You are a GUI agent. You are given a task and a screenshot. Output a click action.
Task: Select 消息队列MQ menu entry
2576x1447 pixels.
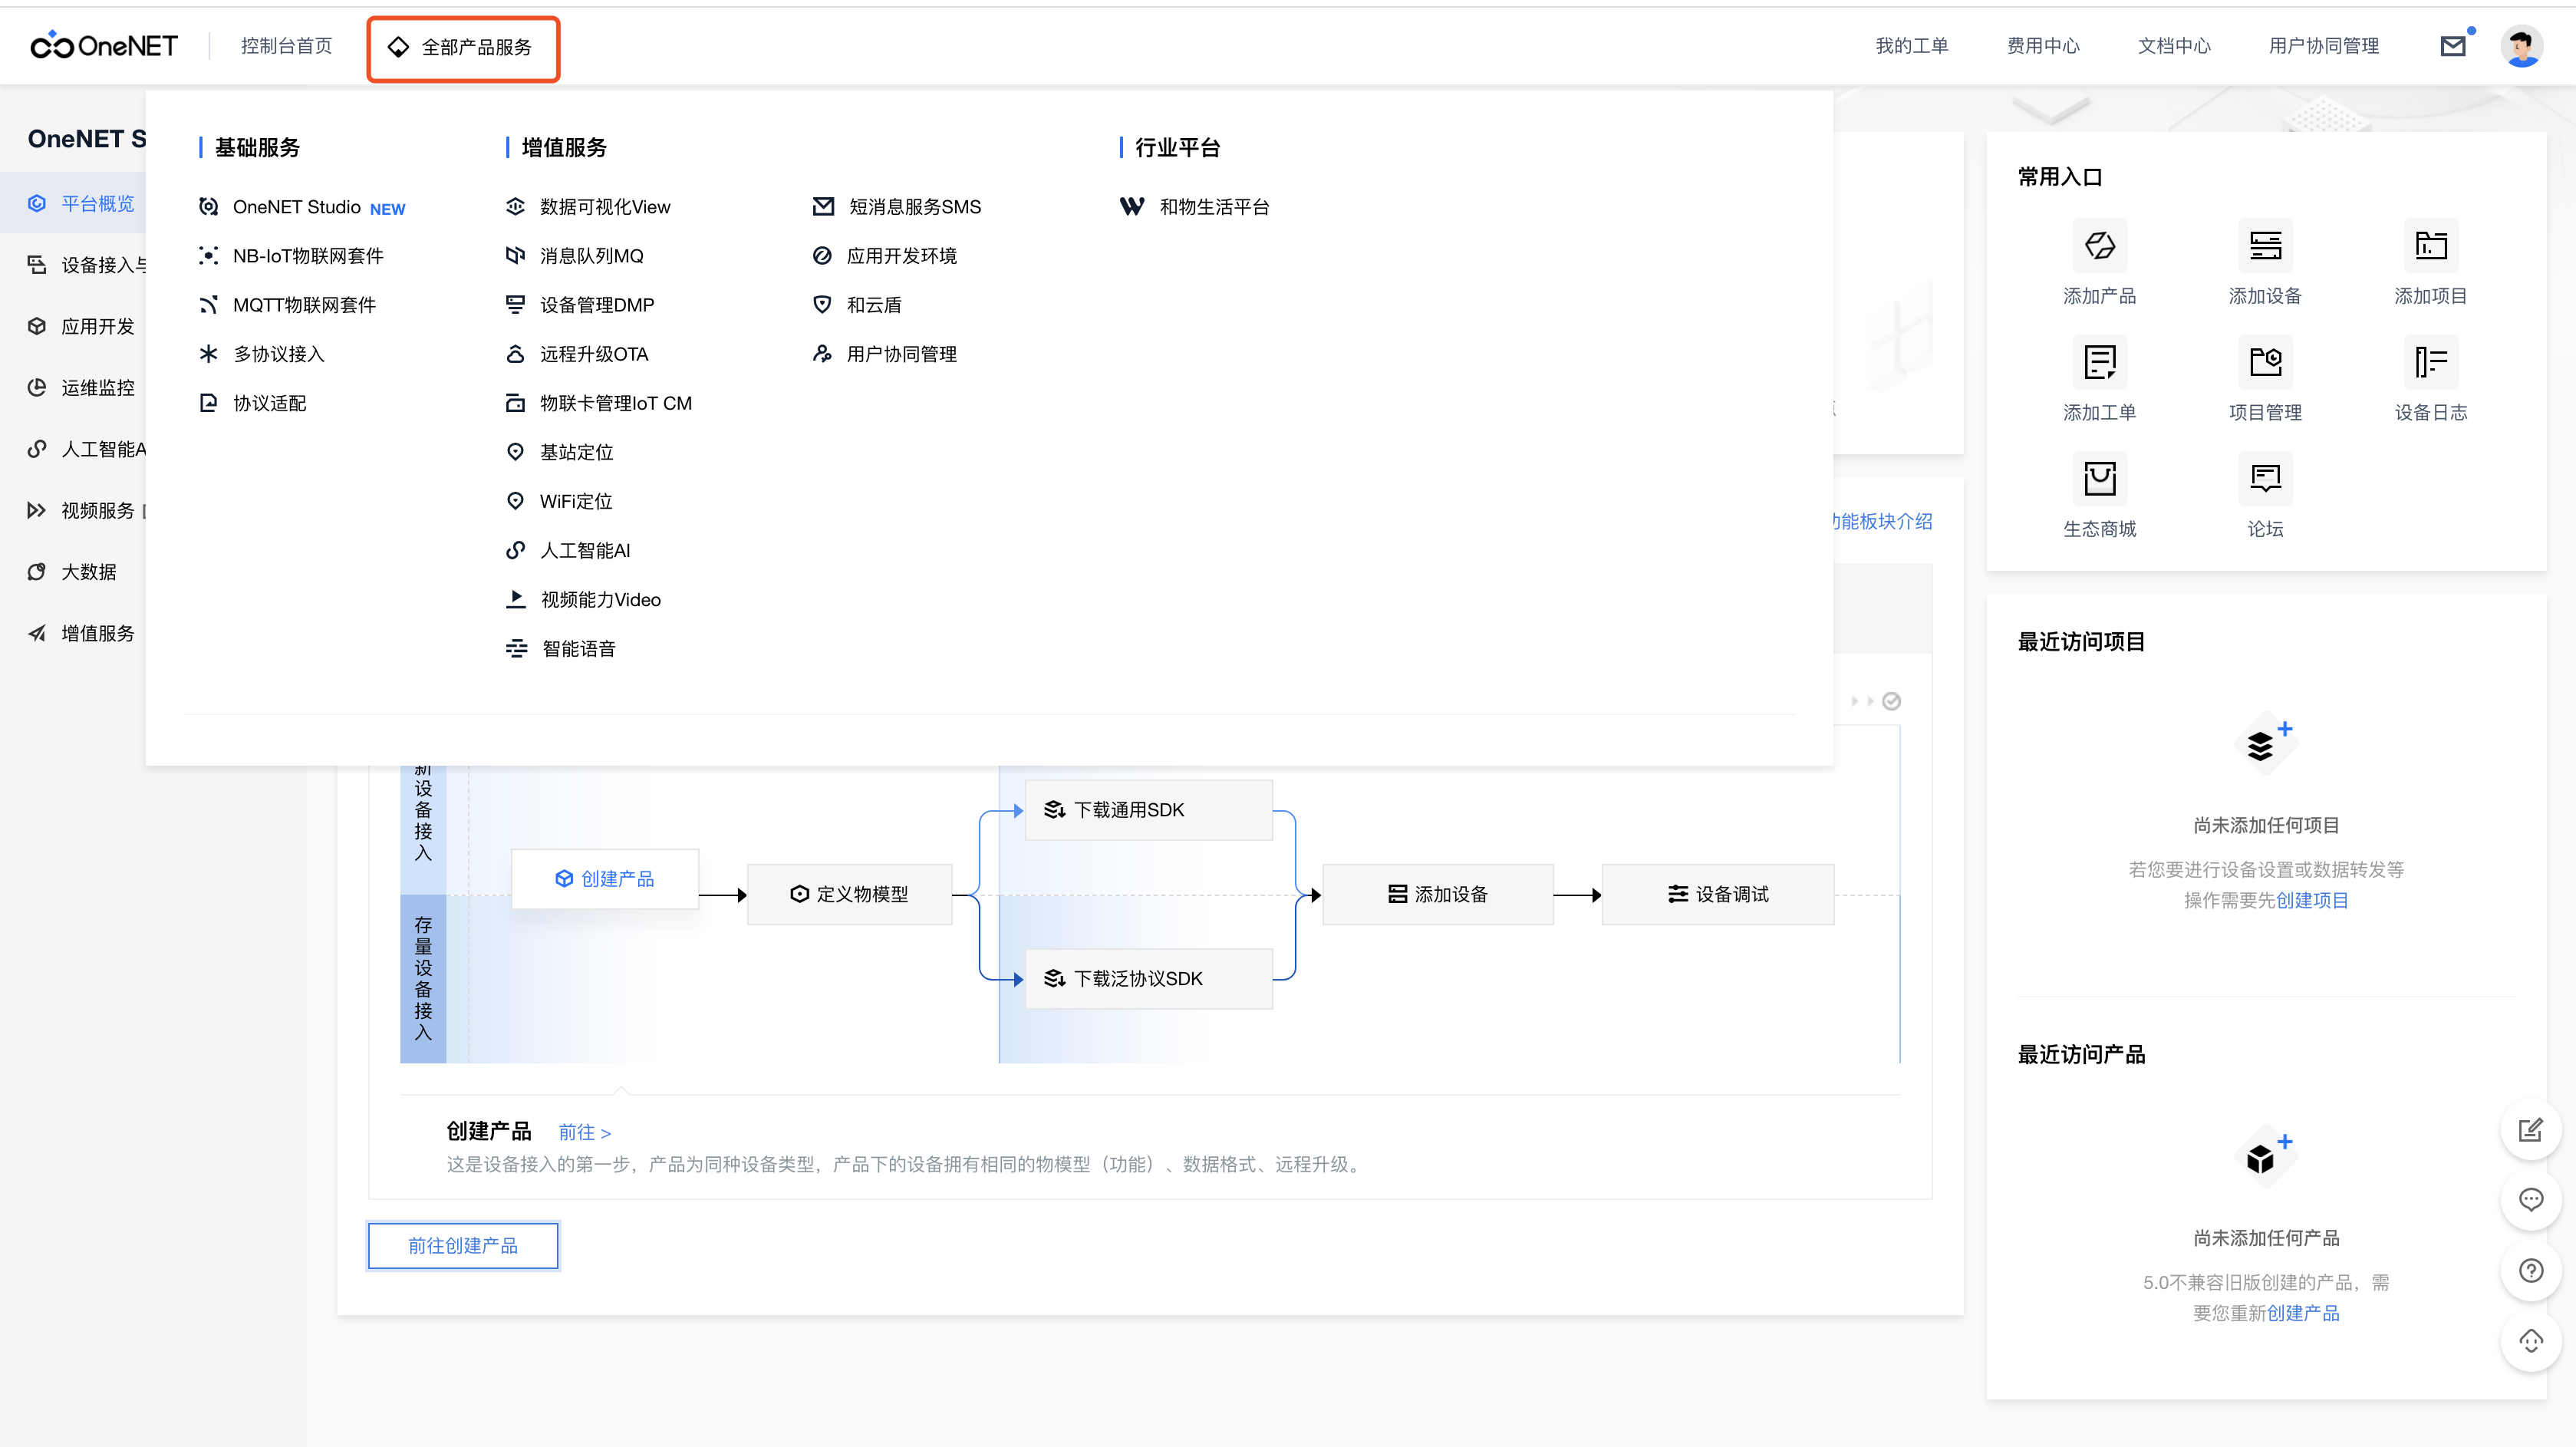coord(574,256)
